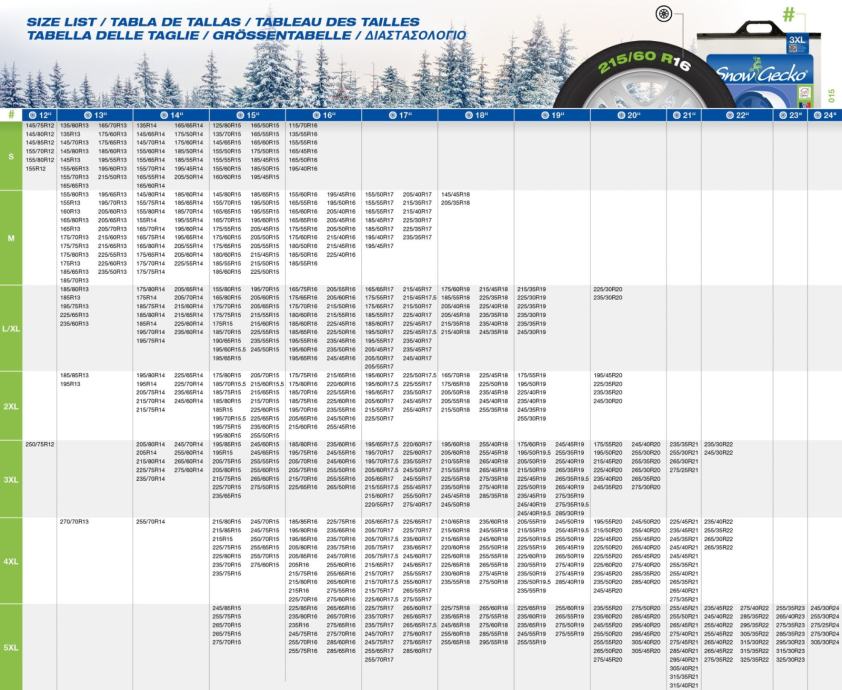Screen dimensions: 842x690
Task: Click the 18" wheel diameter column header
Action: point(476,115)
